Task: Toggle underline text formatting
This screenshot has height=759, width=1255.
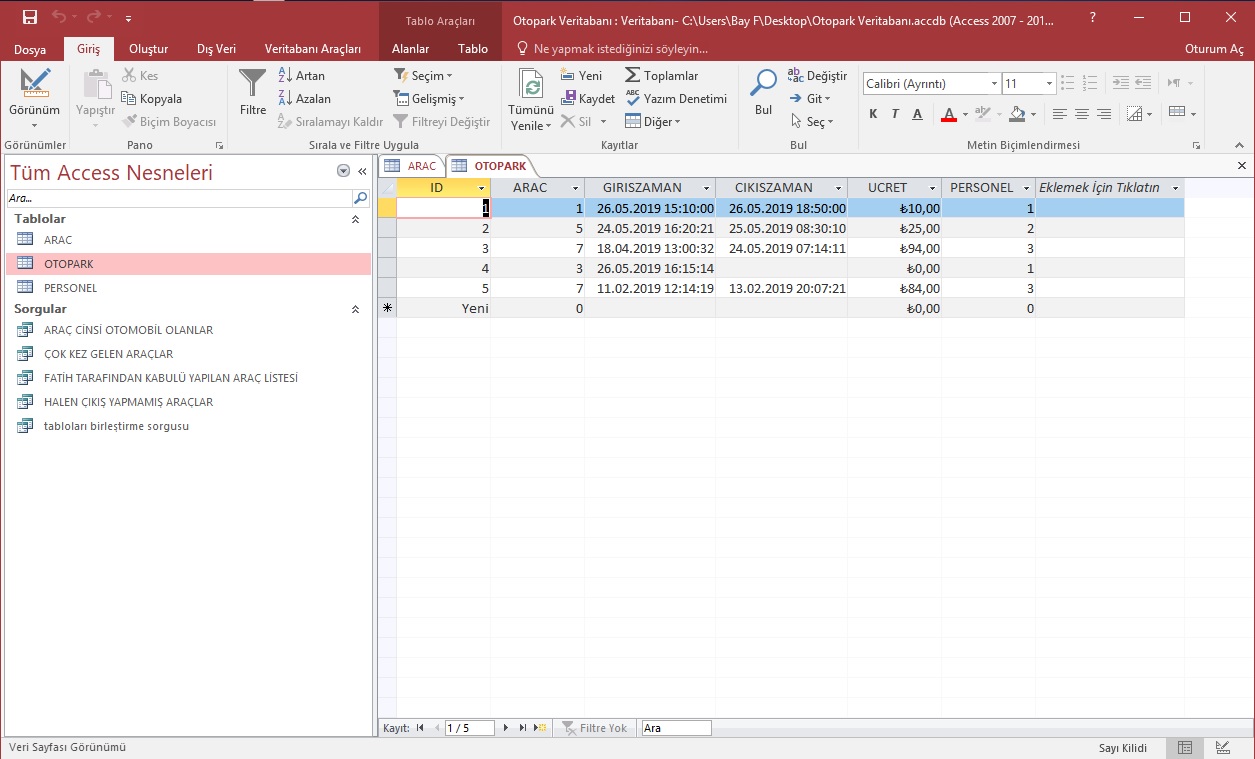Action: (x=917, y=114)
